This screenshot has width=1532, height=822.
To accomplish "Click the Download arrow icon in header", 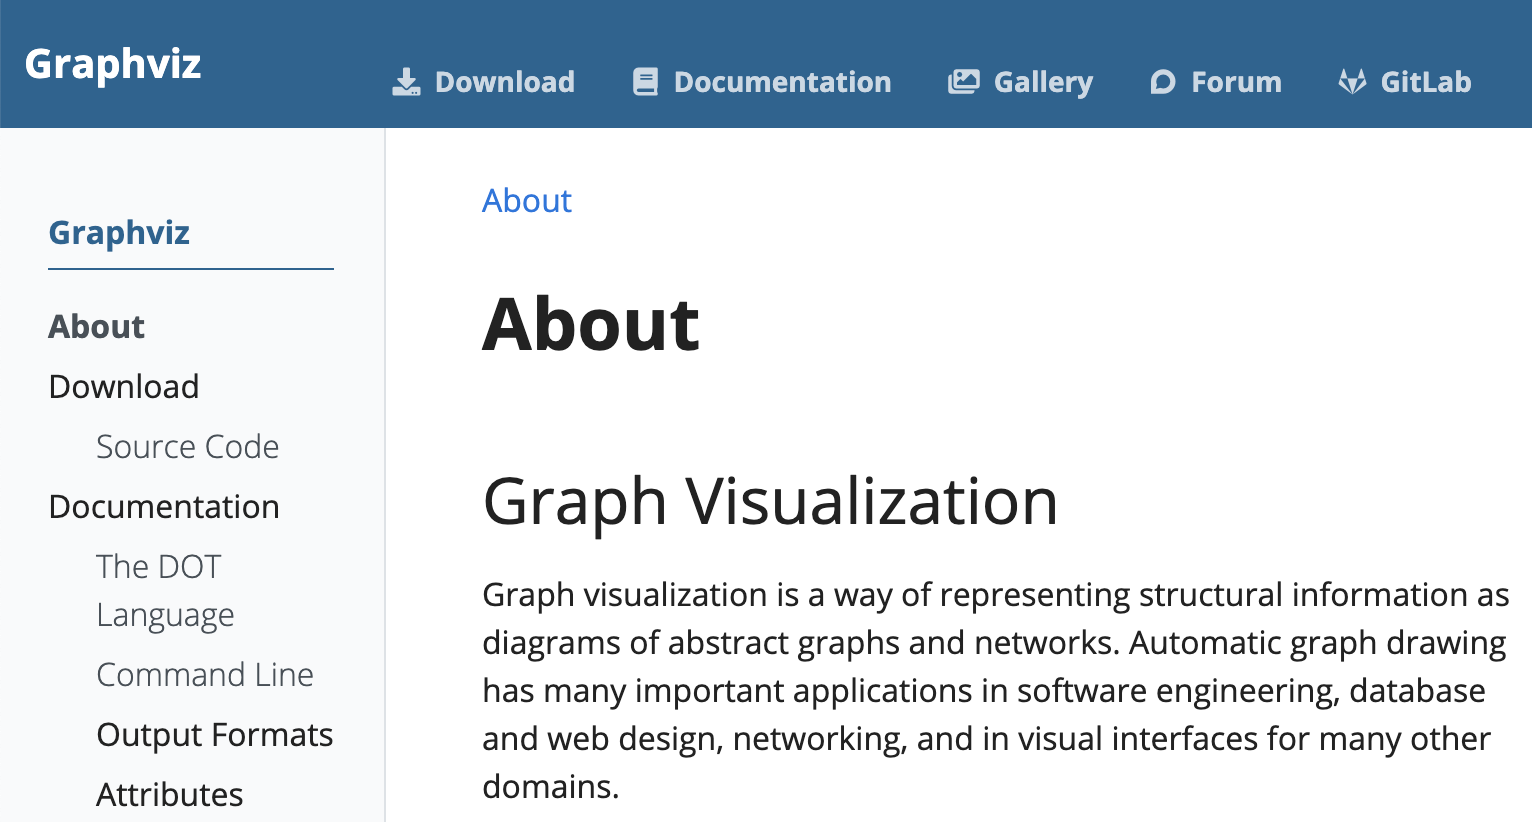I will (407, 80).
